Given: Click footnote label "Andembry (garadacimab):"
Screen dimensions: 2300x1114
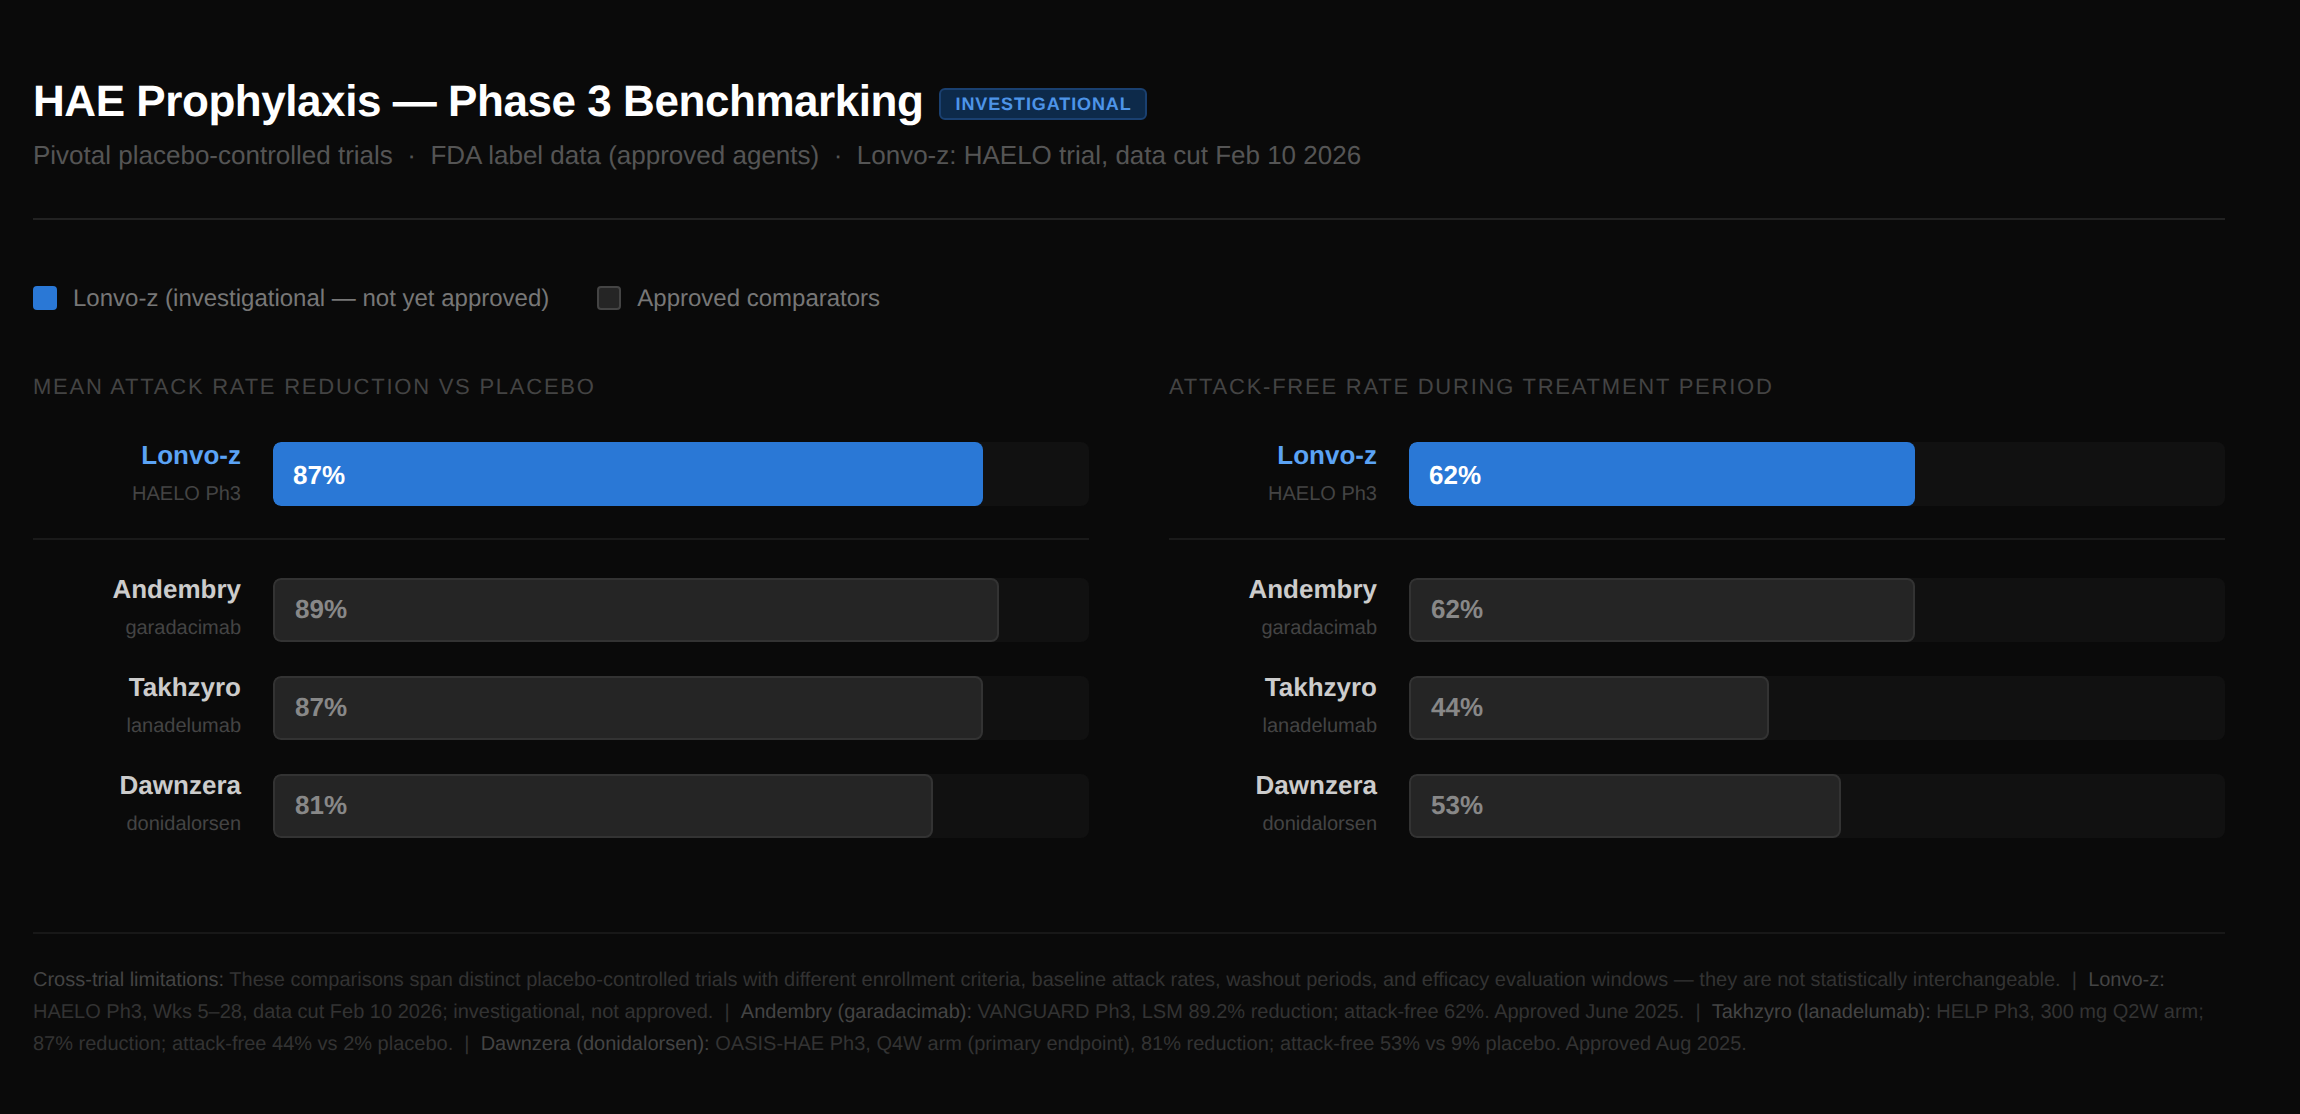Looking at the screenshot, I should click(856, 1012).
